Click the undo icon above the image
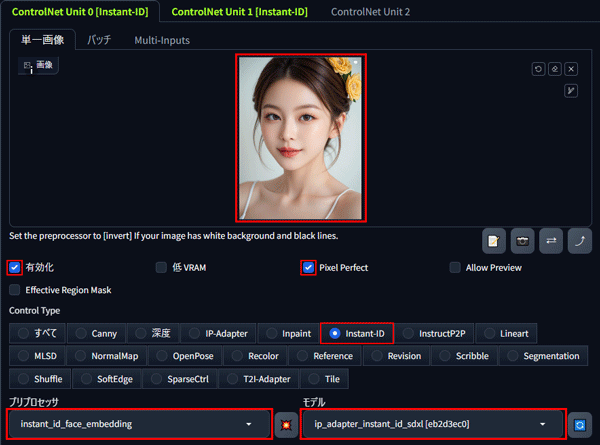The width and height of the screenshot is (600, 445). (x=538, y=69)
